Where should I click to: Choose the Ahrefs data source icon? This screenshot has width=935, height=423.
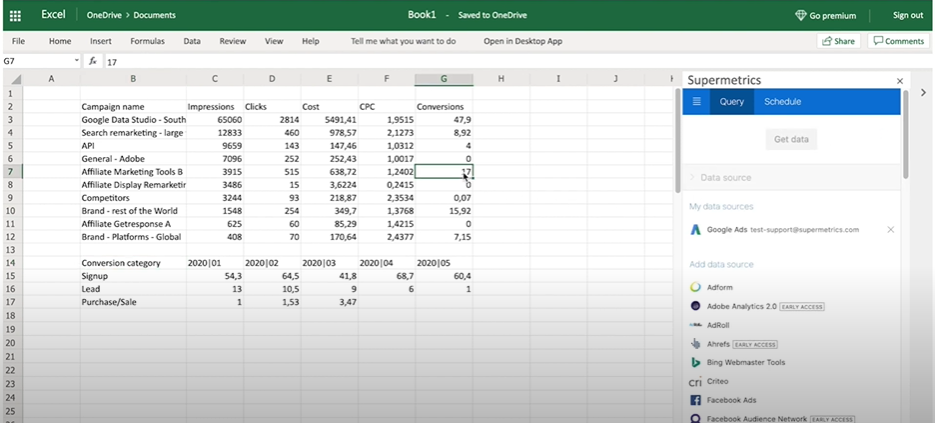tap(695, 344)
